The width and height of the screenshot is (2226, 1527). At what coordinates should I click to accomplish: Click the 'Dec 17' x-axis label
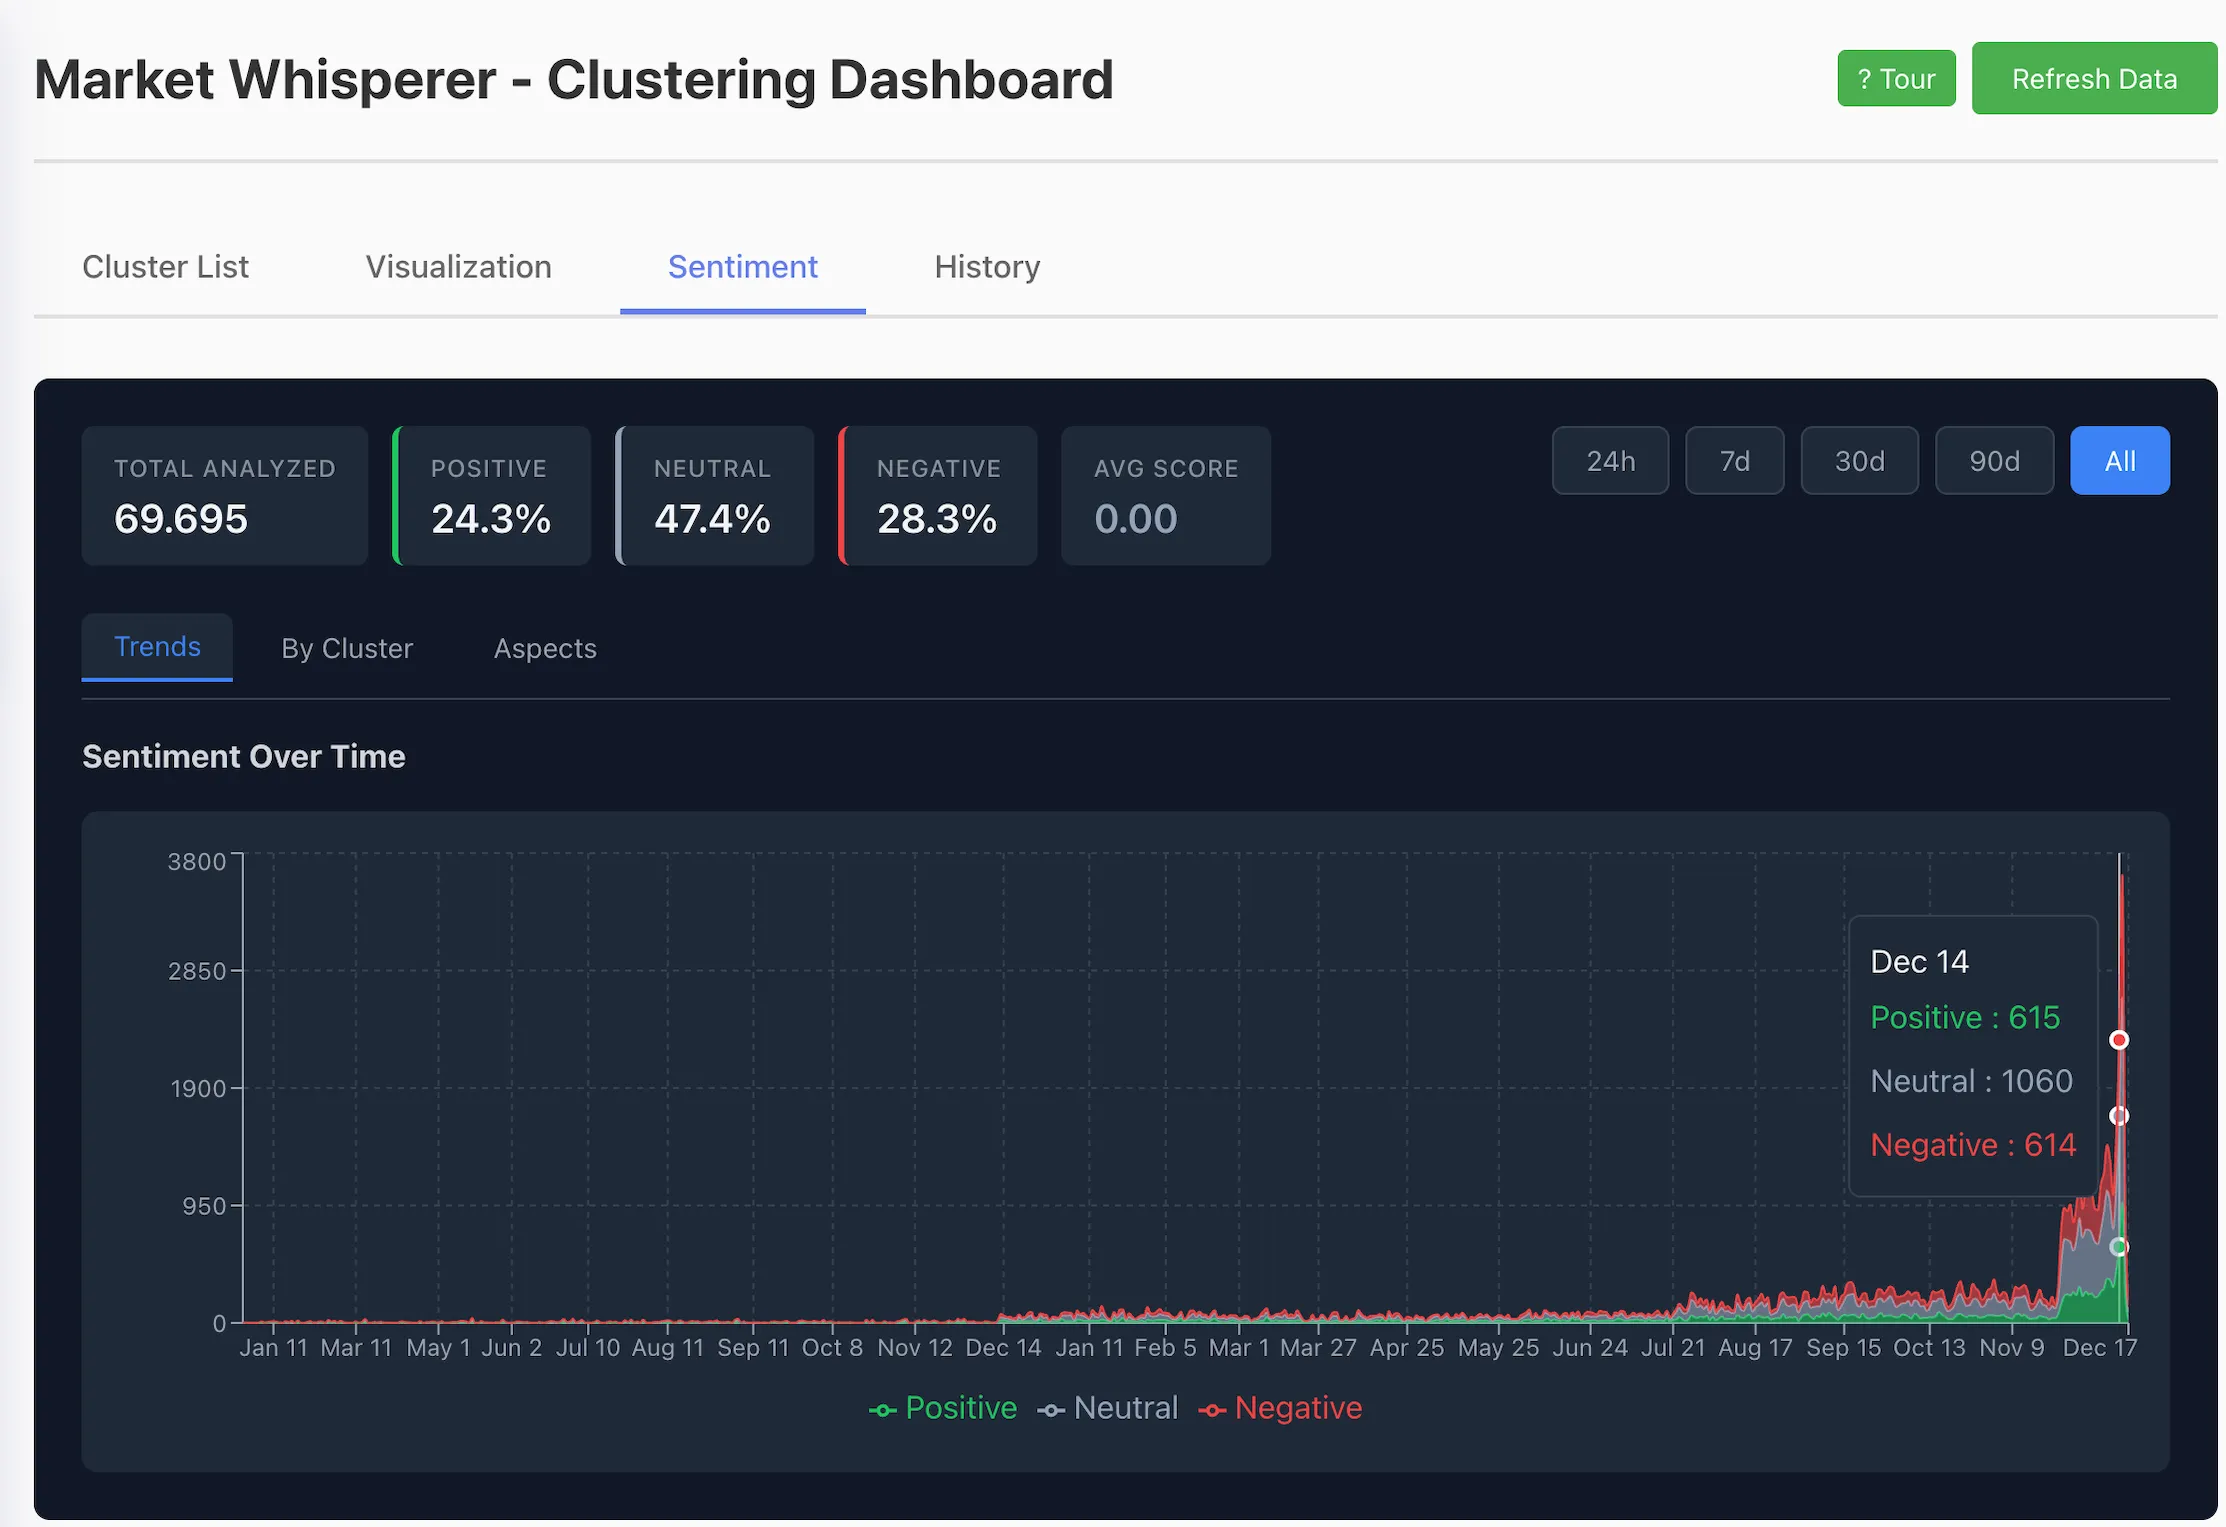pos(2100,1348)
